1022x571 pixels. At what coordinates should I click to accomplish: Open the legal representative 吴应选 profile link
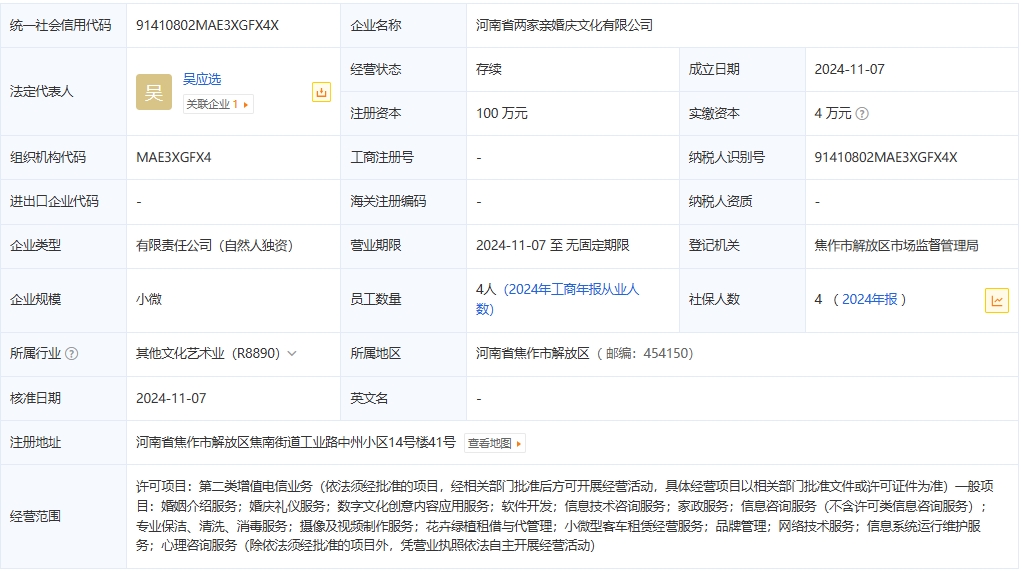pos(202,79)
